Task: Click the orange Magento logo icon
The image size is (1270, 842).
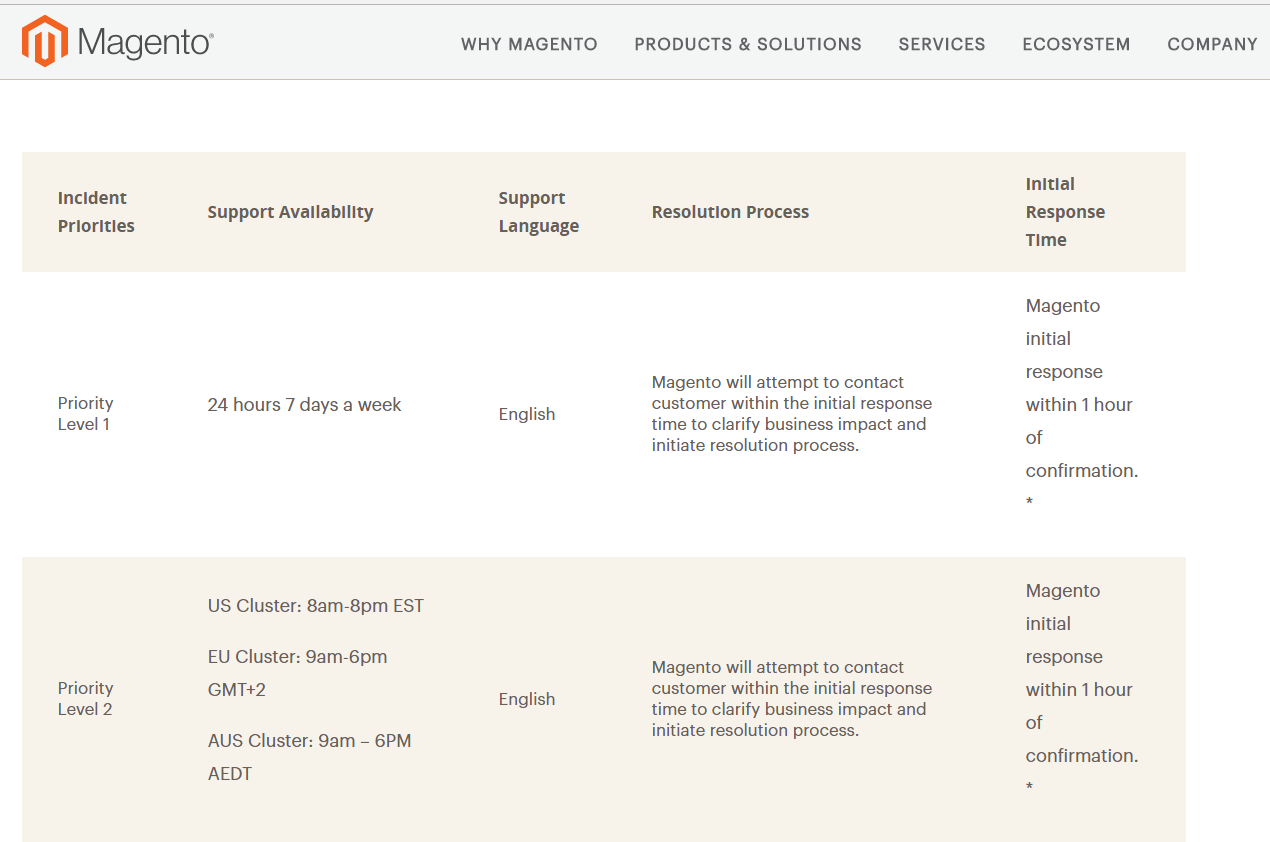Action: click(x=44, y=42)
